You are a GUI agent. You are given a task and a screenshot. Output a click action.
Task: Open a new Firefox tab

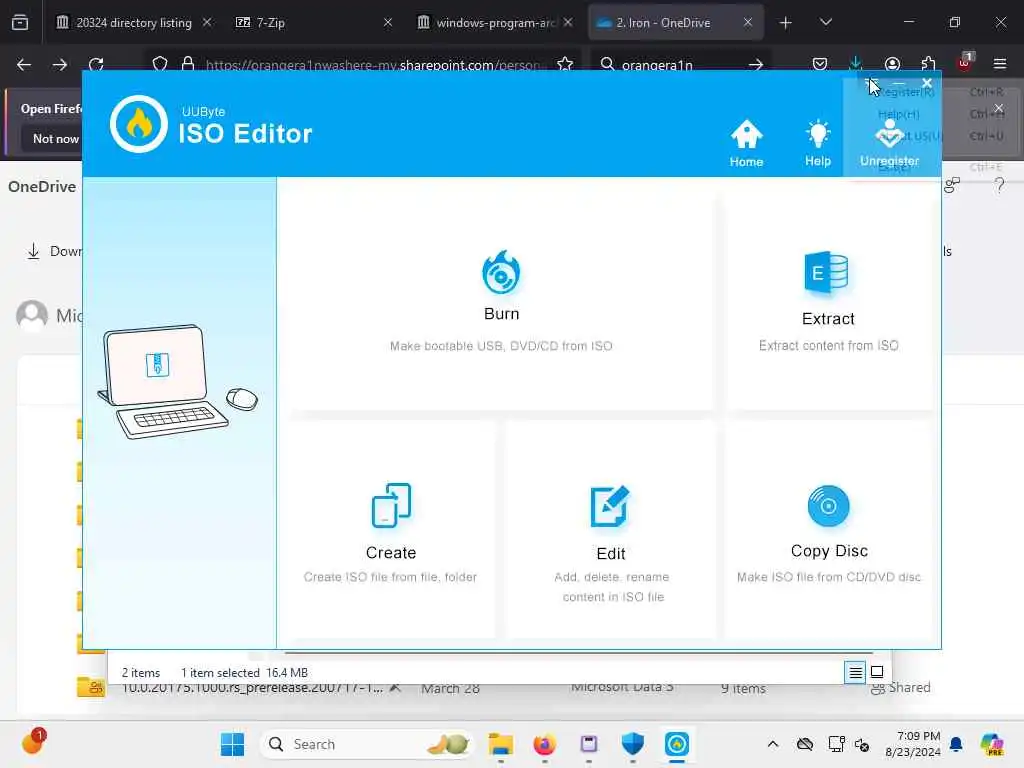click(x=786, y=23)
